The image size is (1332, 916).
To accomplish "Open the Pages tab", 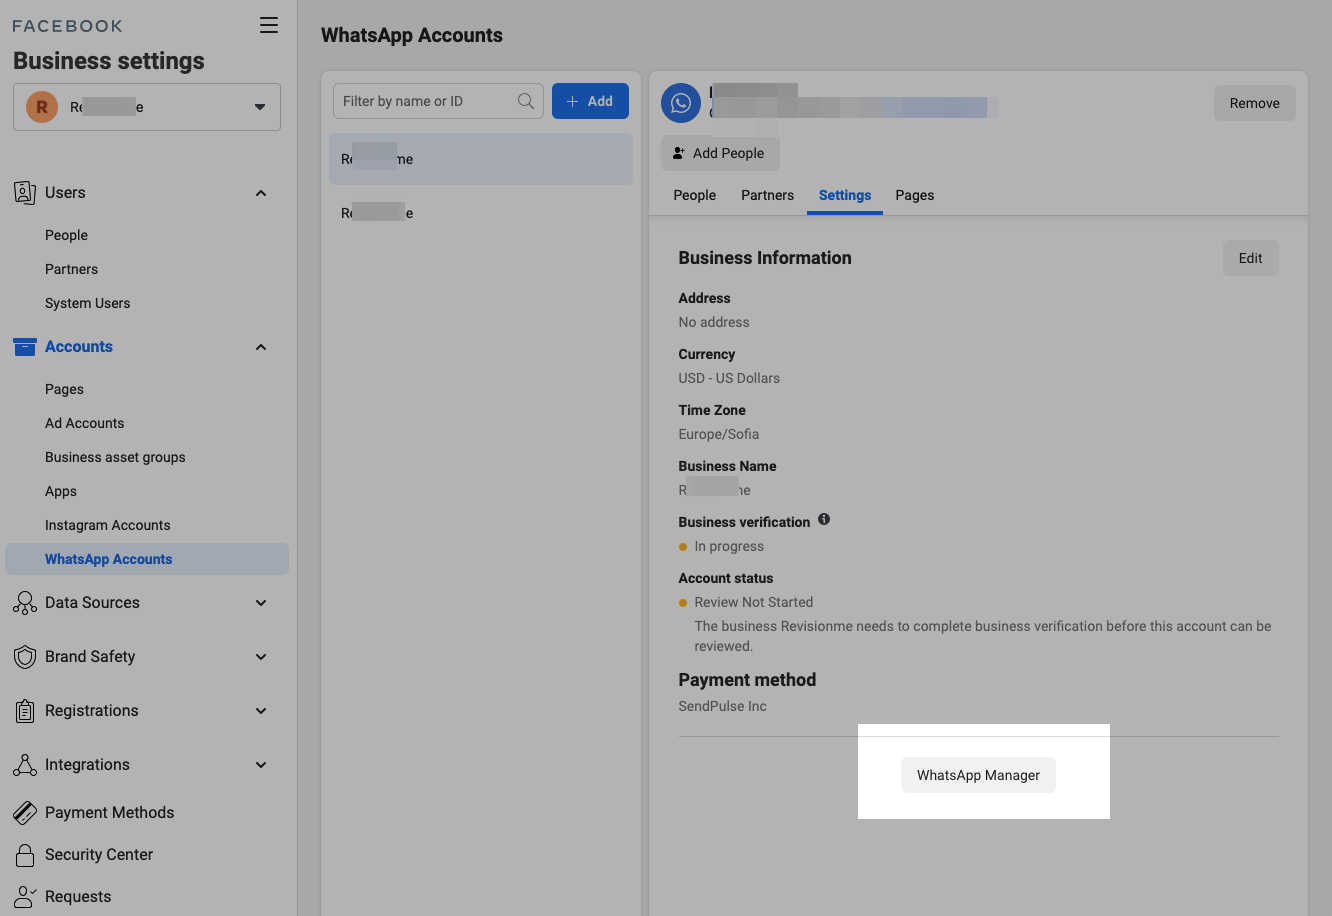I will (x=914, y=195).
